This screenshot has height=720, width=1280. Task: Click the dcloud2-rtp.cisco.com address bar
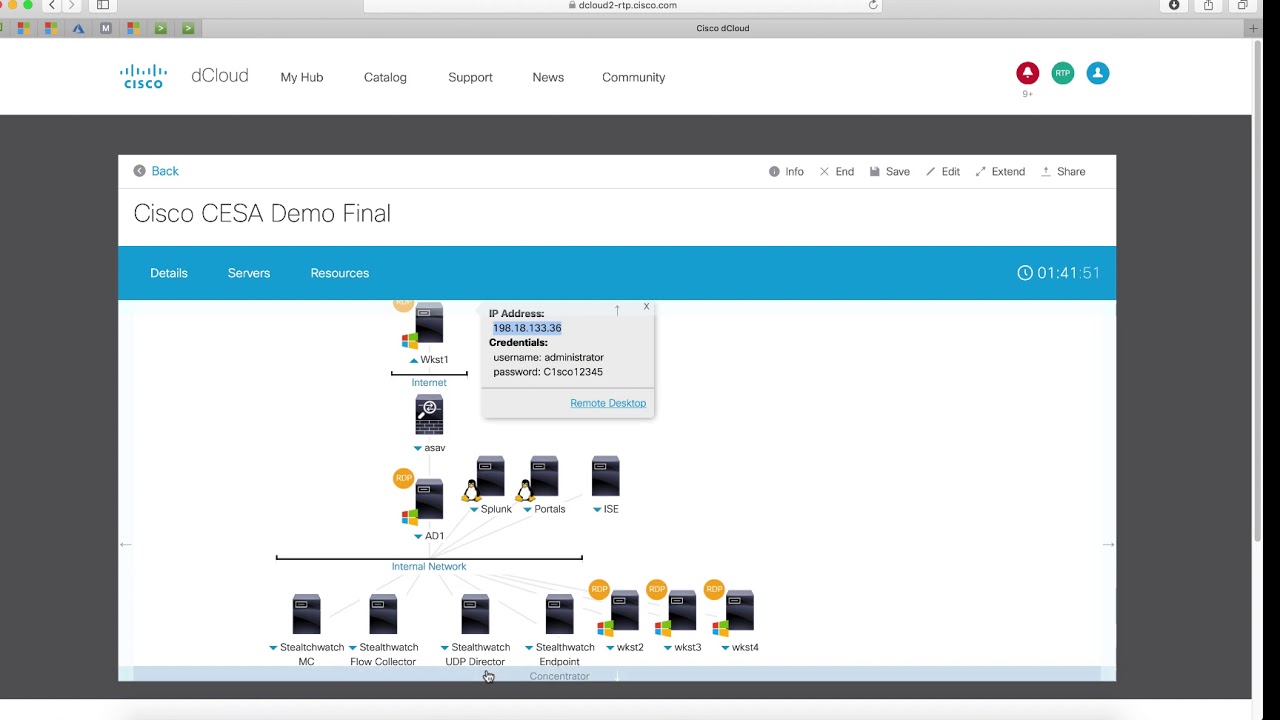[622, 5]
